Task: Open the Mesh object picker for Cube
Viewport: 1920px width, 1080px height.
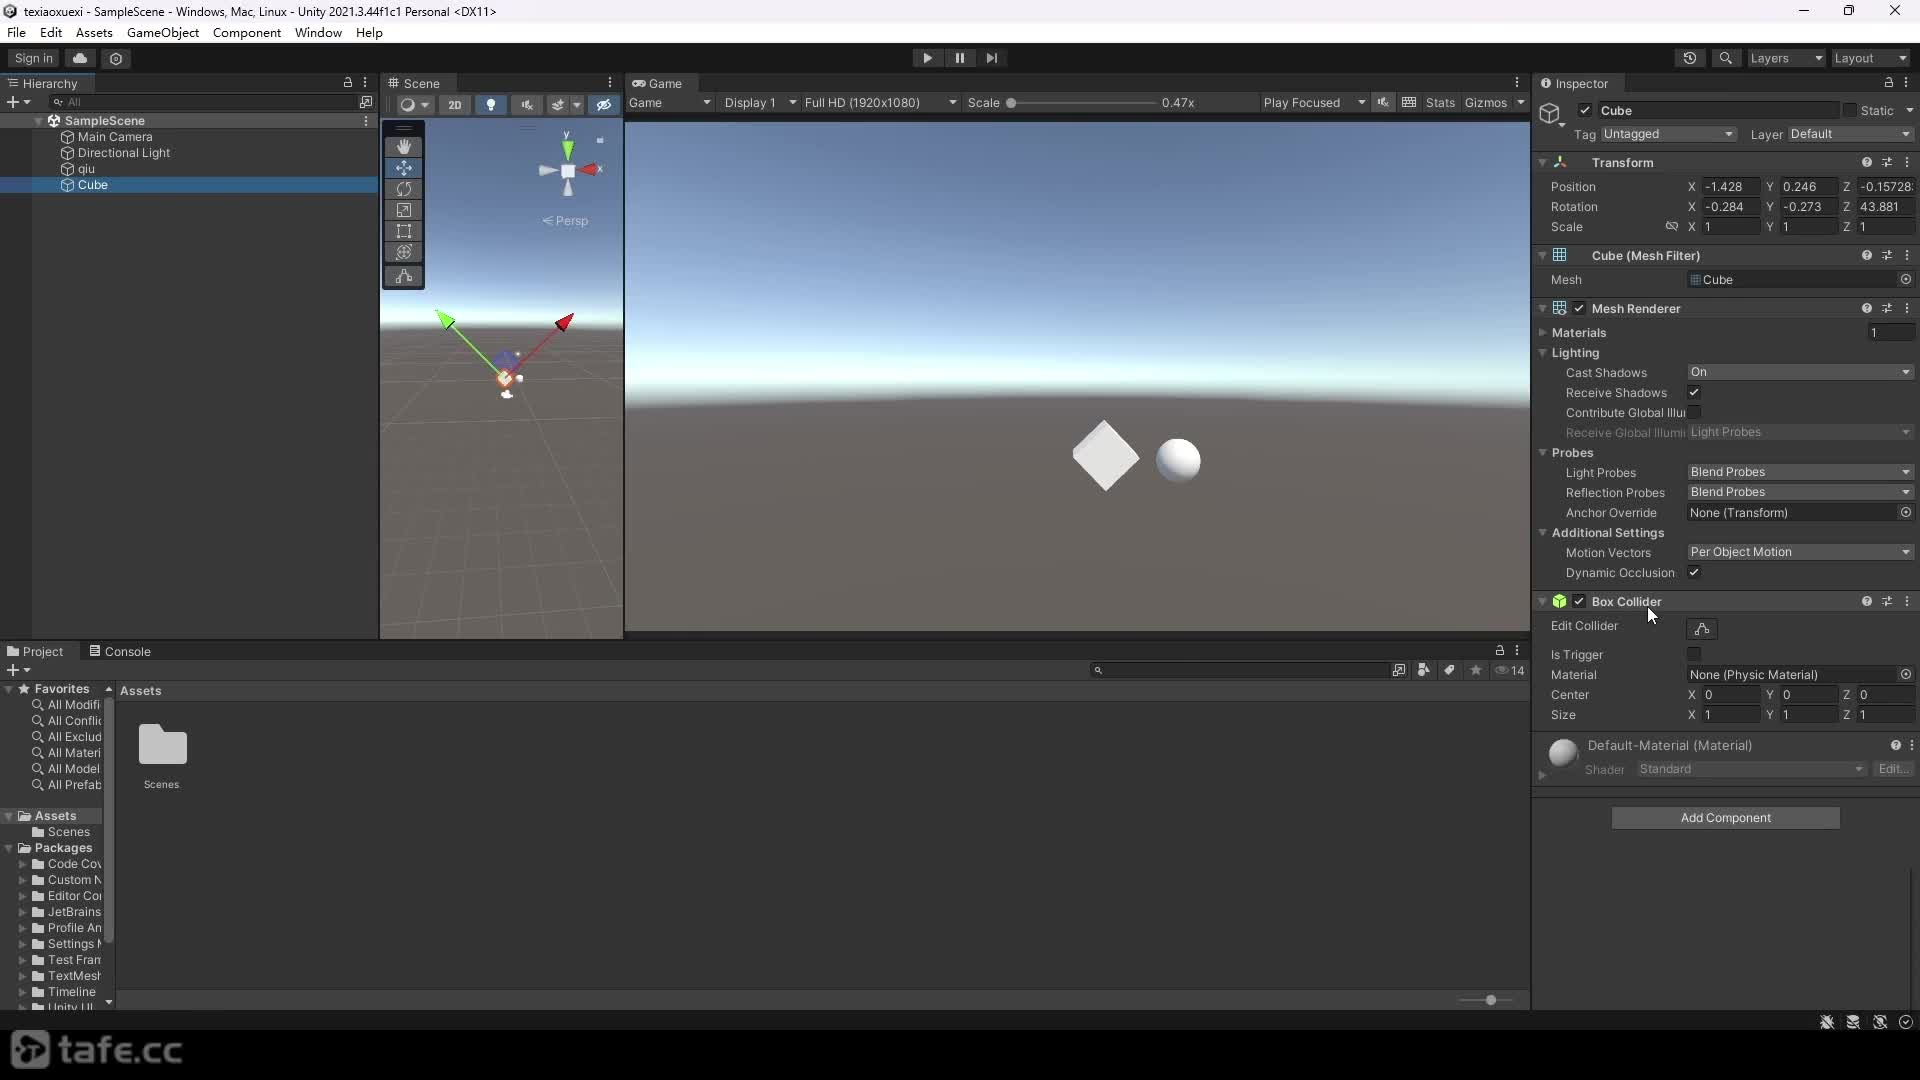Action: (1905, 280)
